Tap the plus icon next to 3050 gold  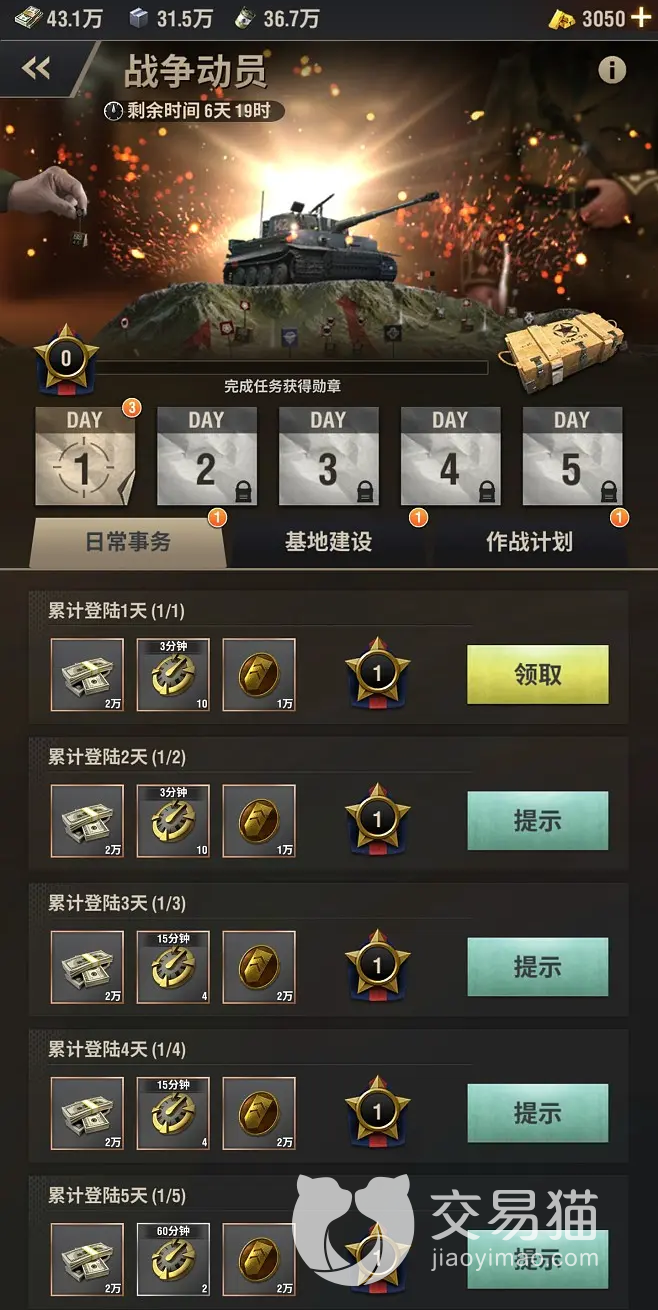tap(640, 18)
